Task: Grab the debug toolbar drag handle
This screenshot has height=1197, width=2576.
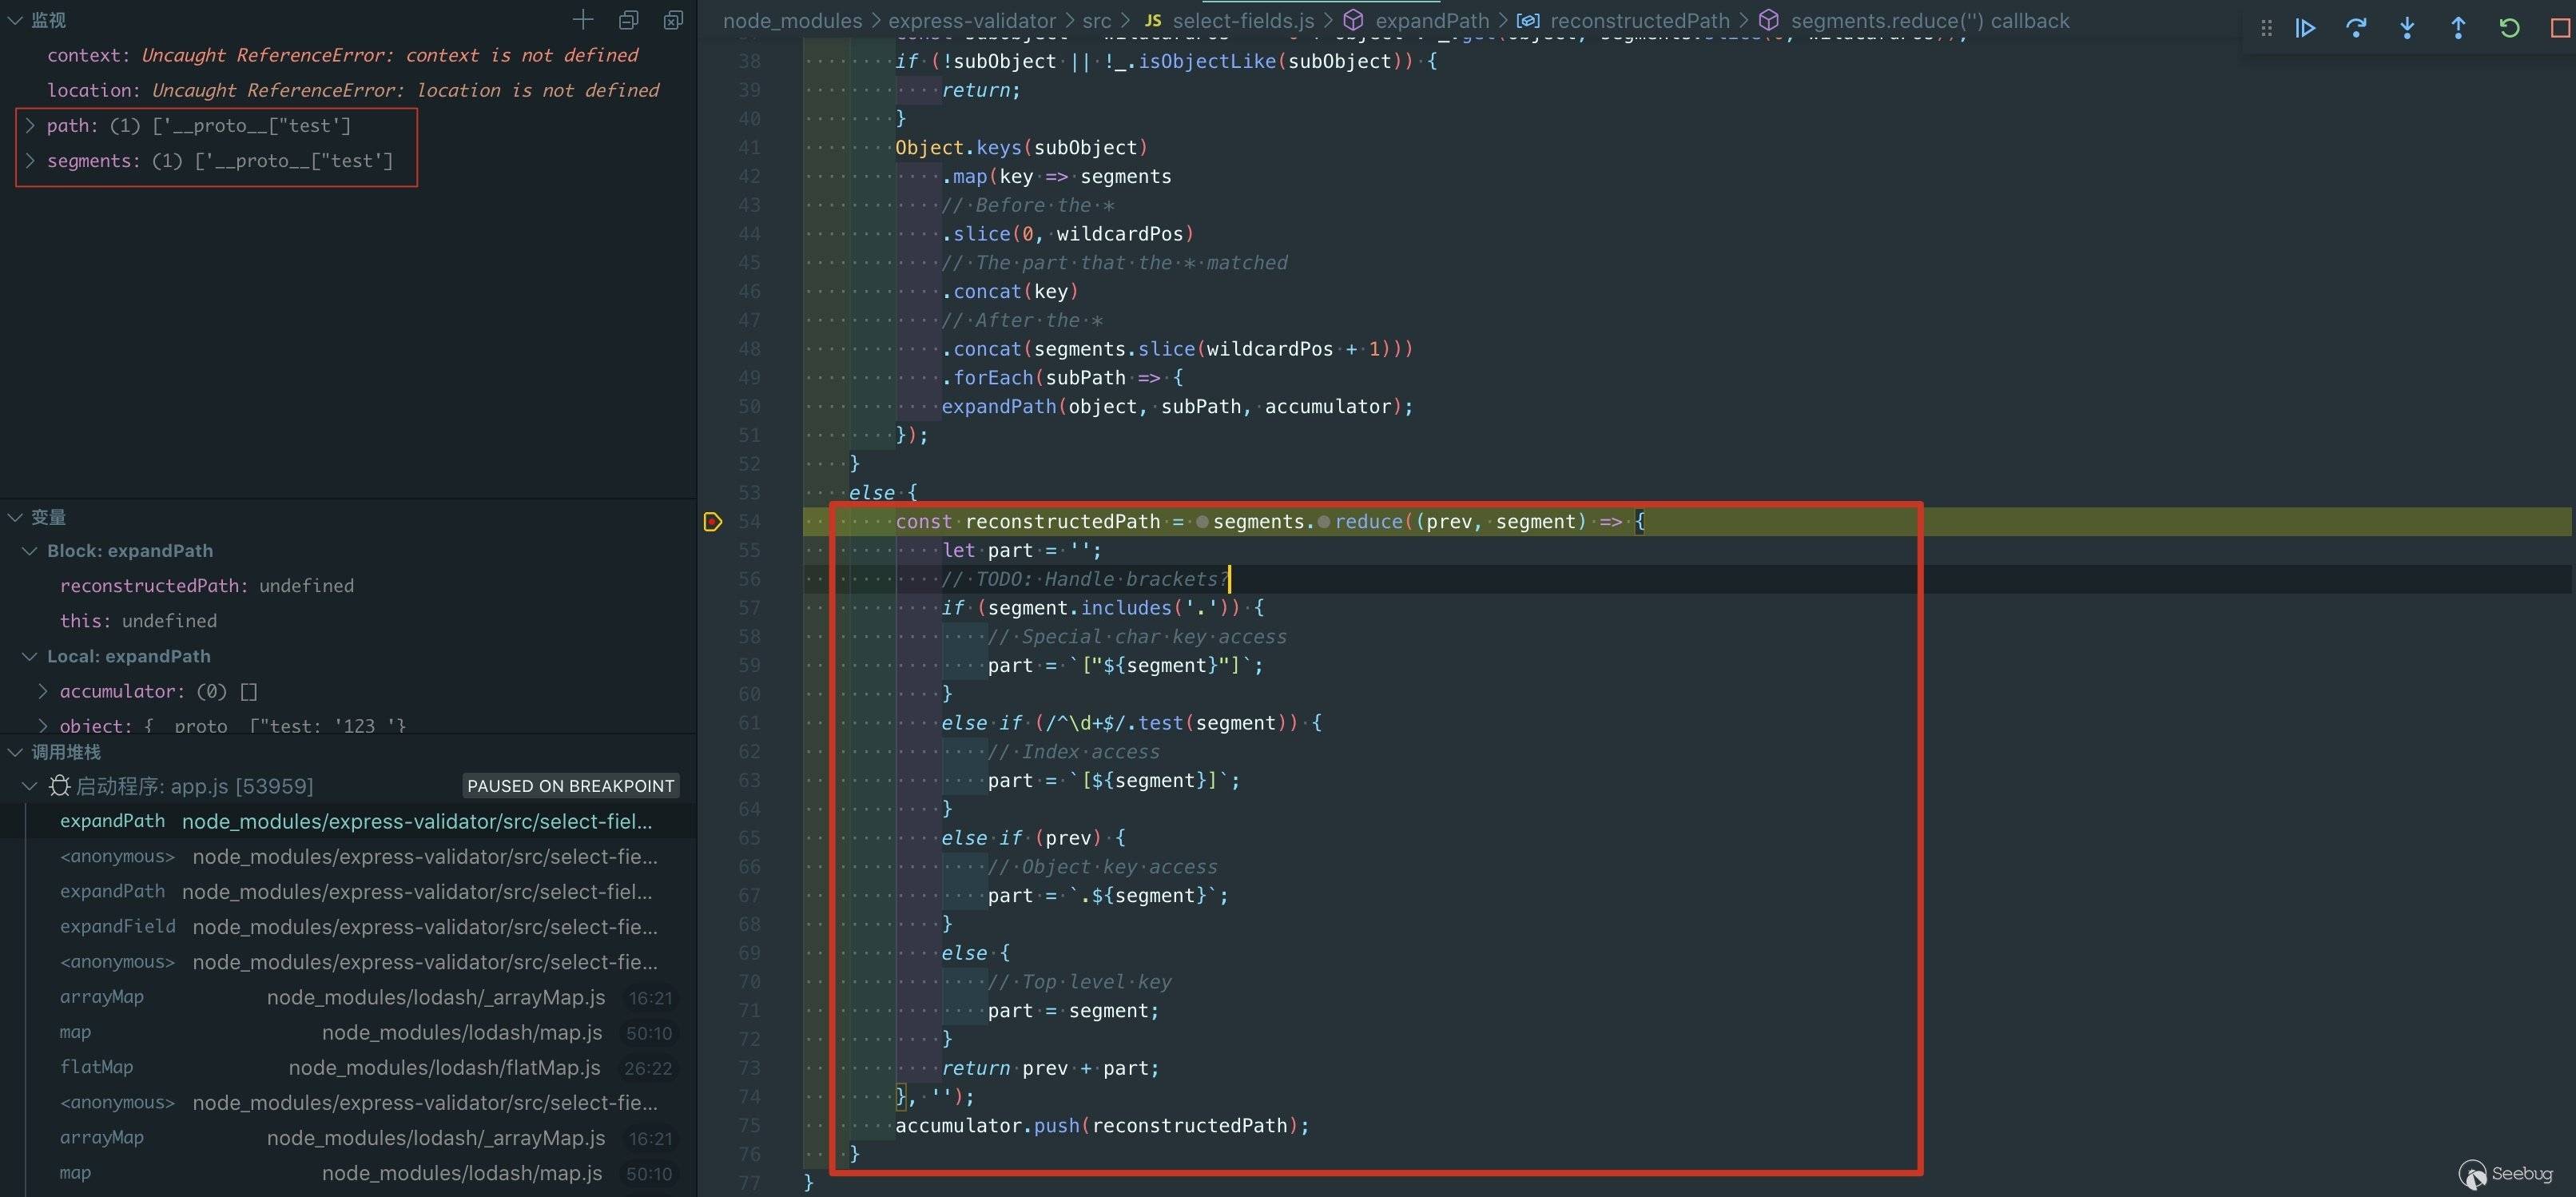Action: click(x=2267, y=28)
